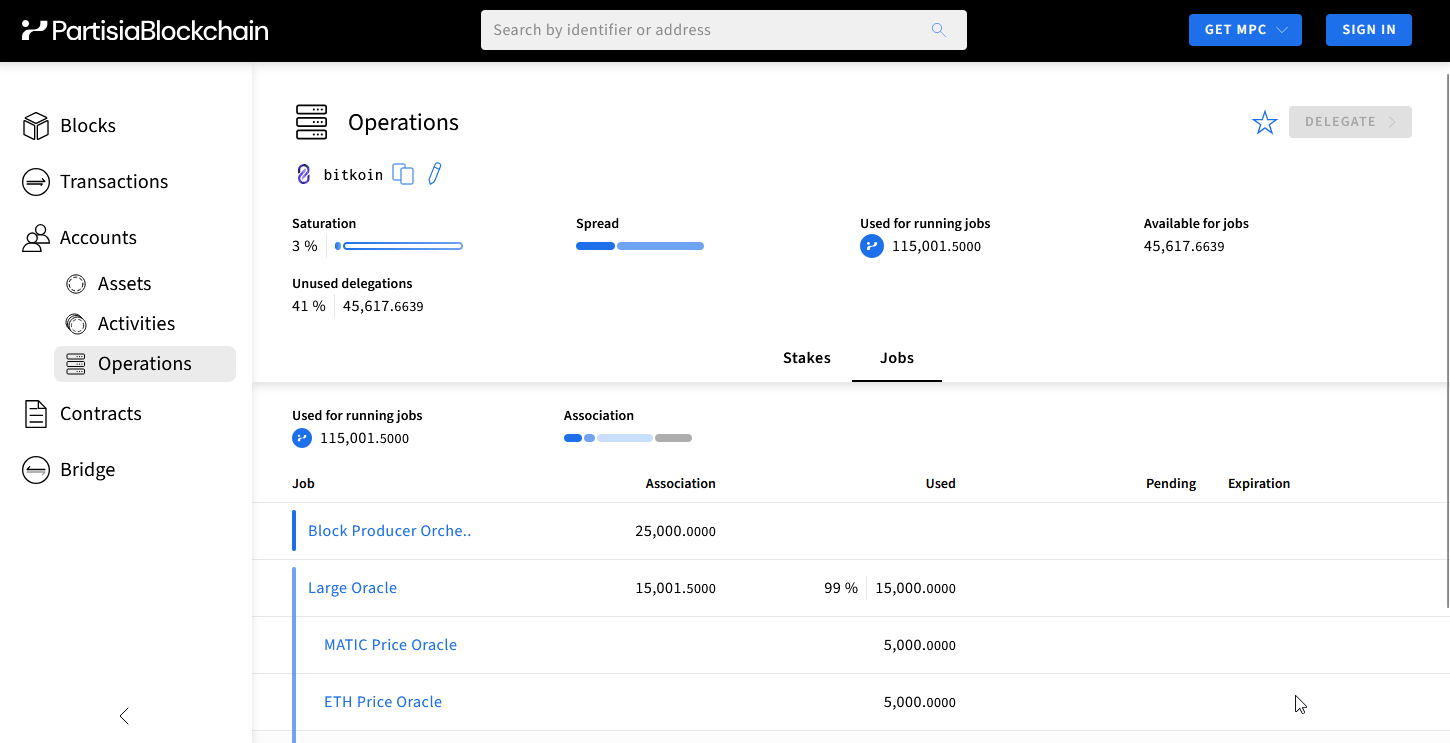
Task: Toggle the favorite star for this operator
Action: (1265, 123)
